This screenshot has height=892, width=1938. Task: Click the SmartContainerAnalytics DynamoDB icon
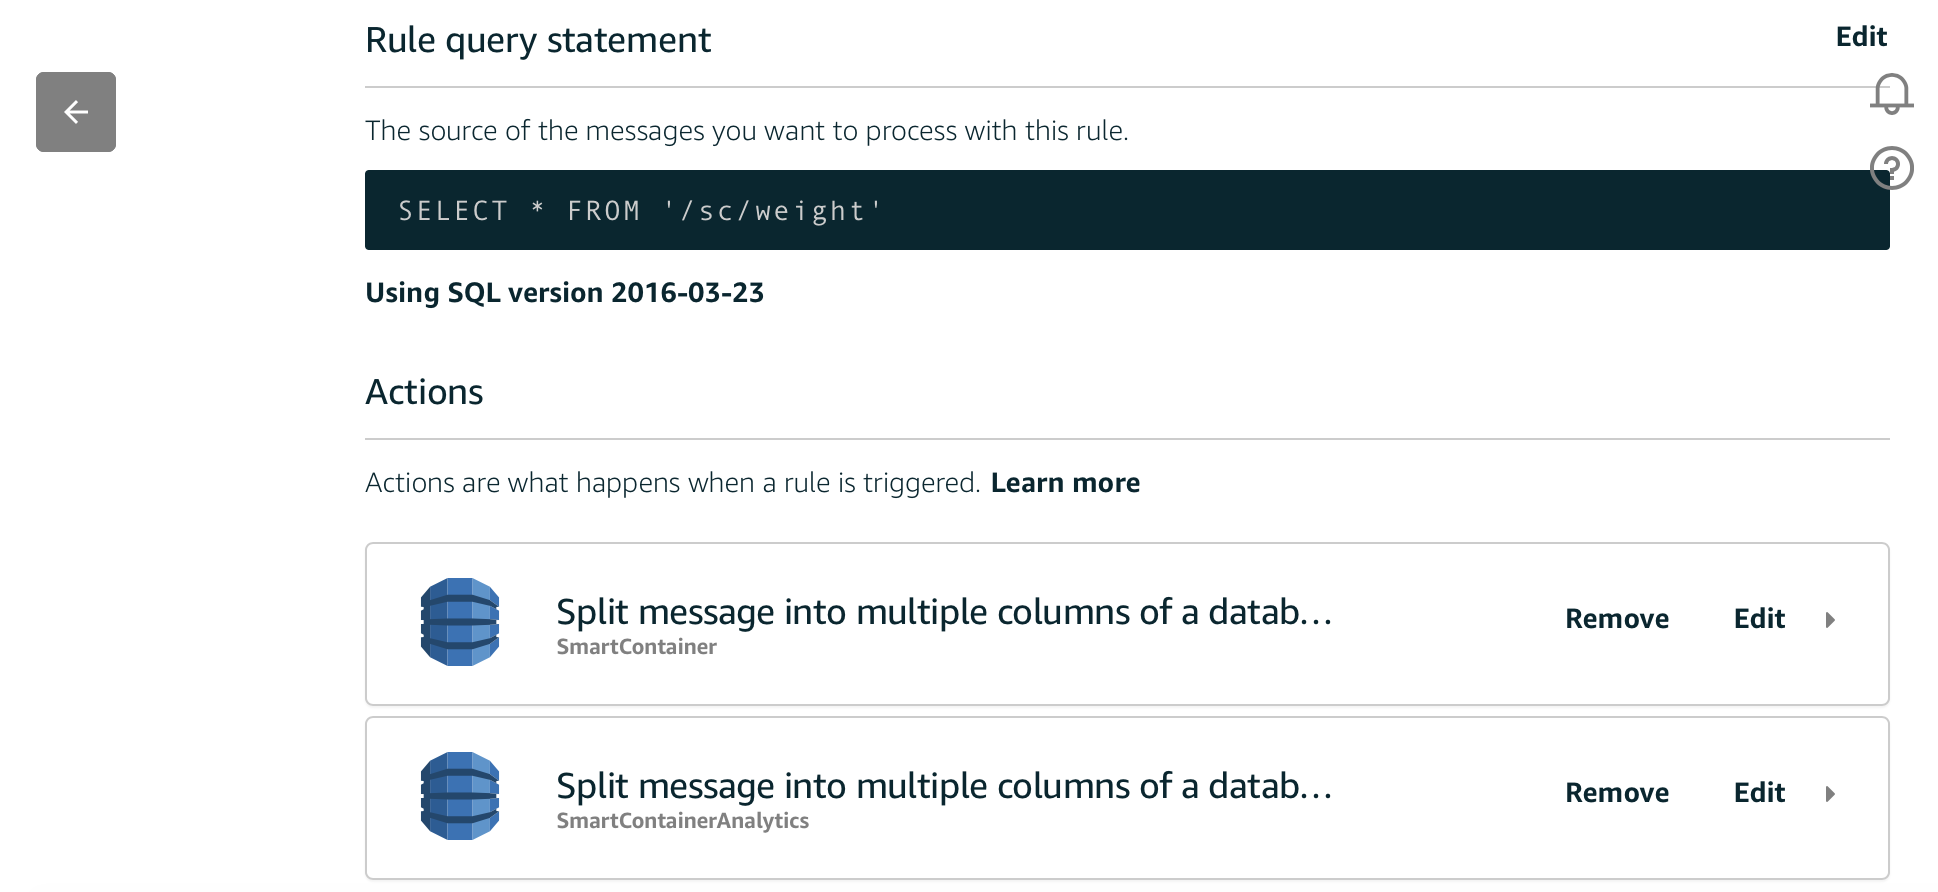(460, 796)
